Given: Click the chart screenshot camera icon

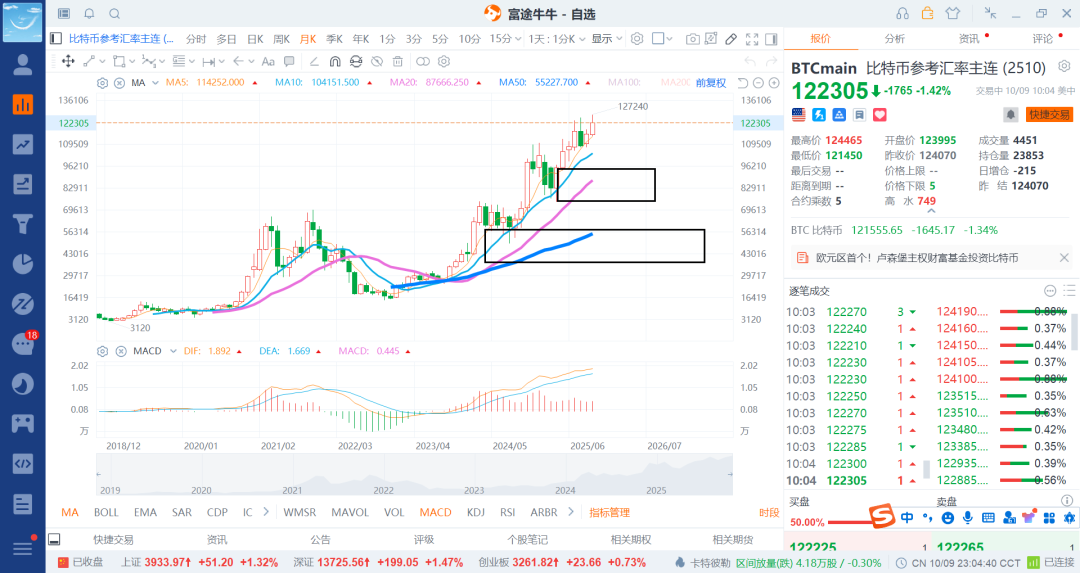Looking at the screenshot, I should click(x=692, y=39).
